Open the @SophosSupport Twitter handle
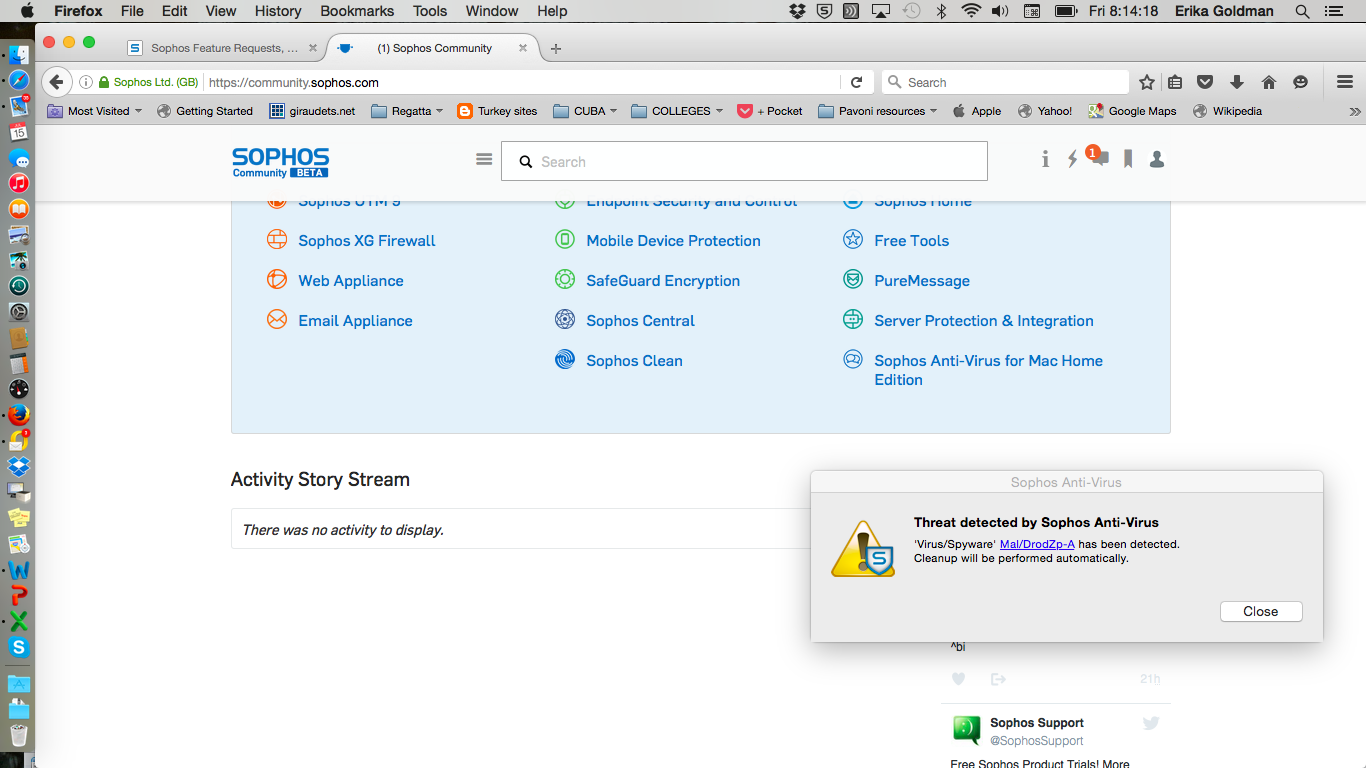Image resolution: width=1366 pixels, height=768 pixels. (1037, 741)
